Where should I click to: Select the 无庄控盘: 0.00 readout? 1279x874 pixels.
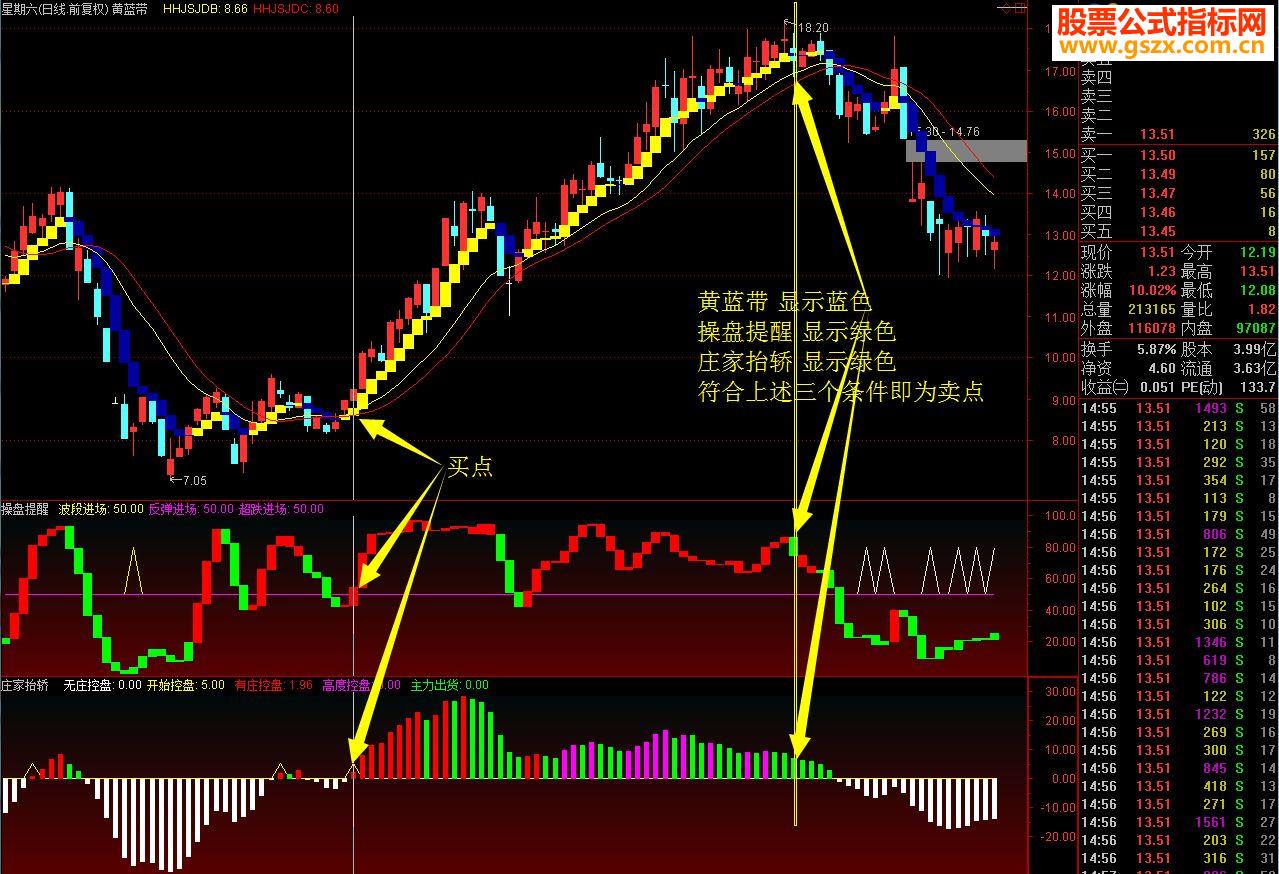click(102, 686)
